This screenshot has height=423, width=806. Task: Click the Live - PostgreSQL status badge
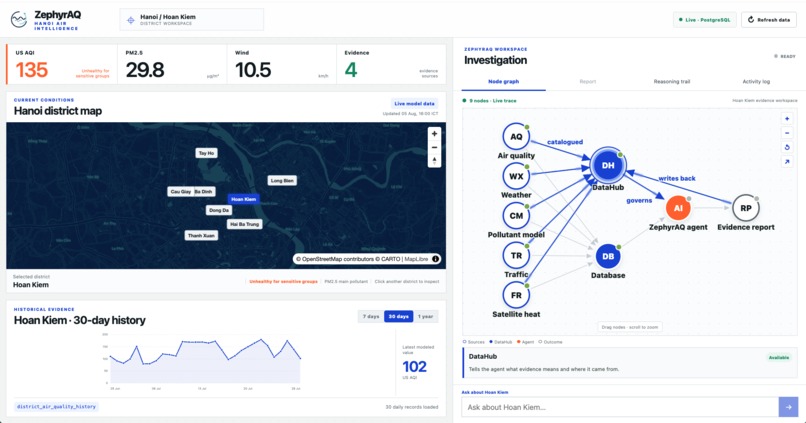pyautogui.click(x=704, y=20)
